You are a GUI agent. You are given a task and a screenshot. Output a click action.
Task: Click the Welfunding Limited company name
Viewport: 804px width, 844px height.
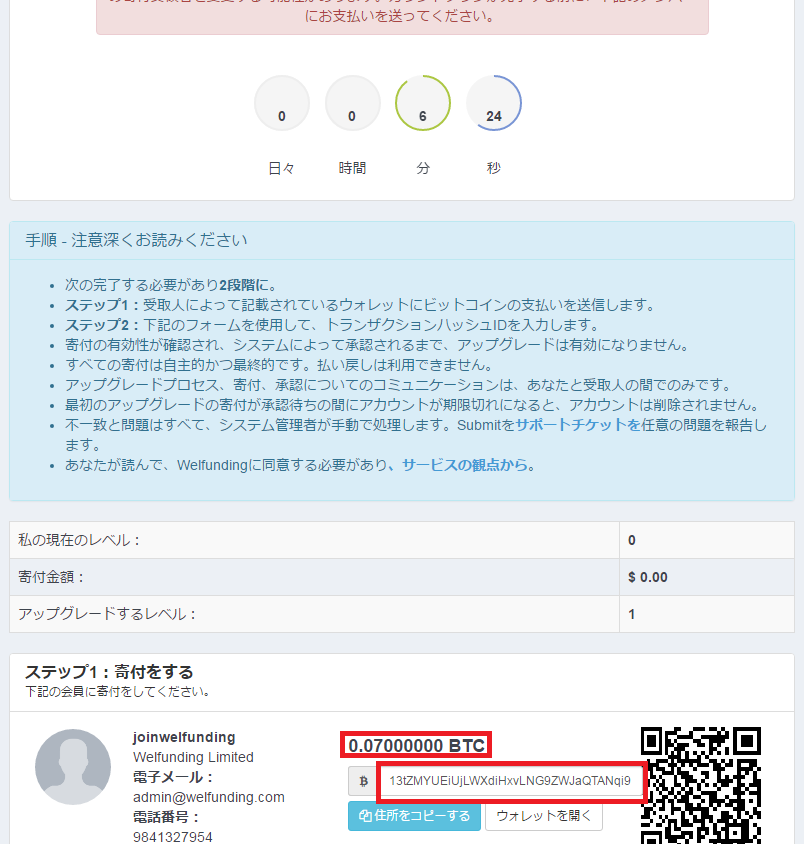coord(193,757)
